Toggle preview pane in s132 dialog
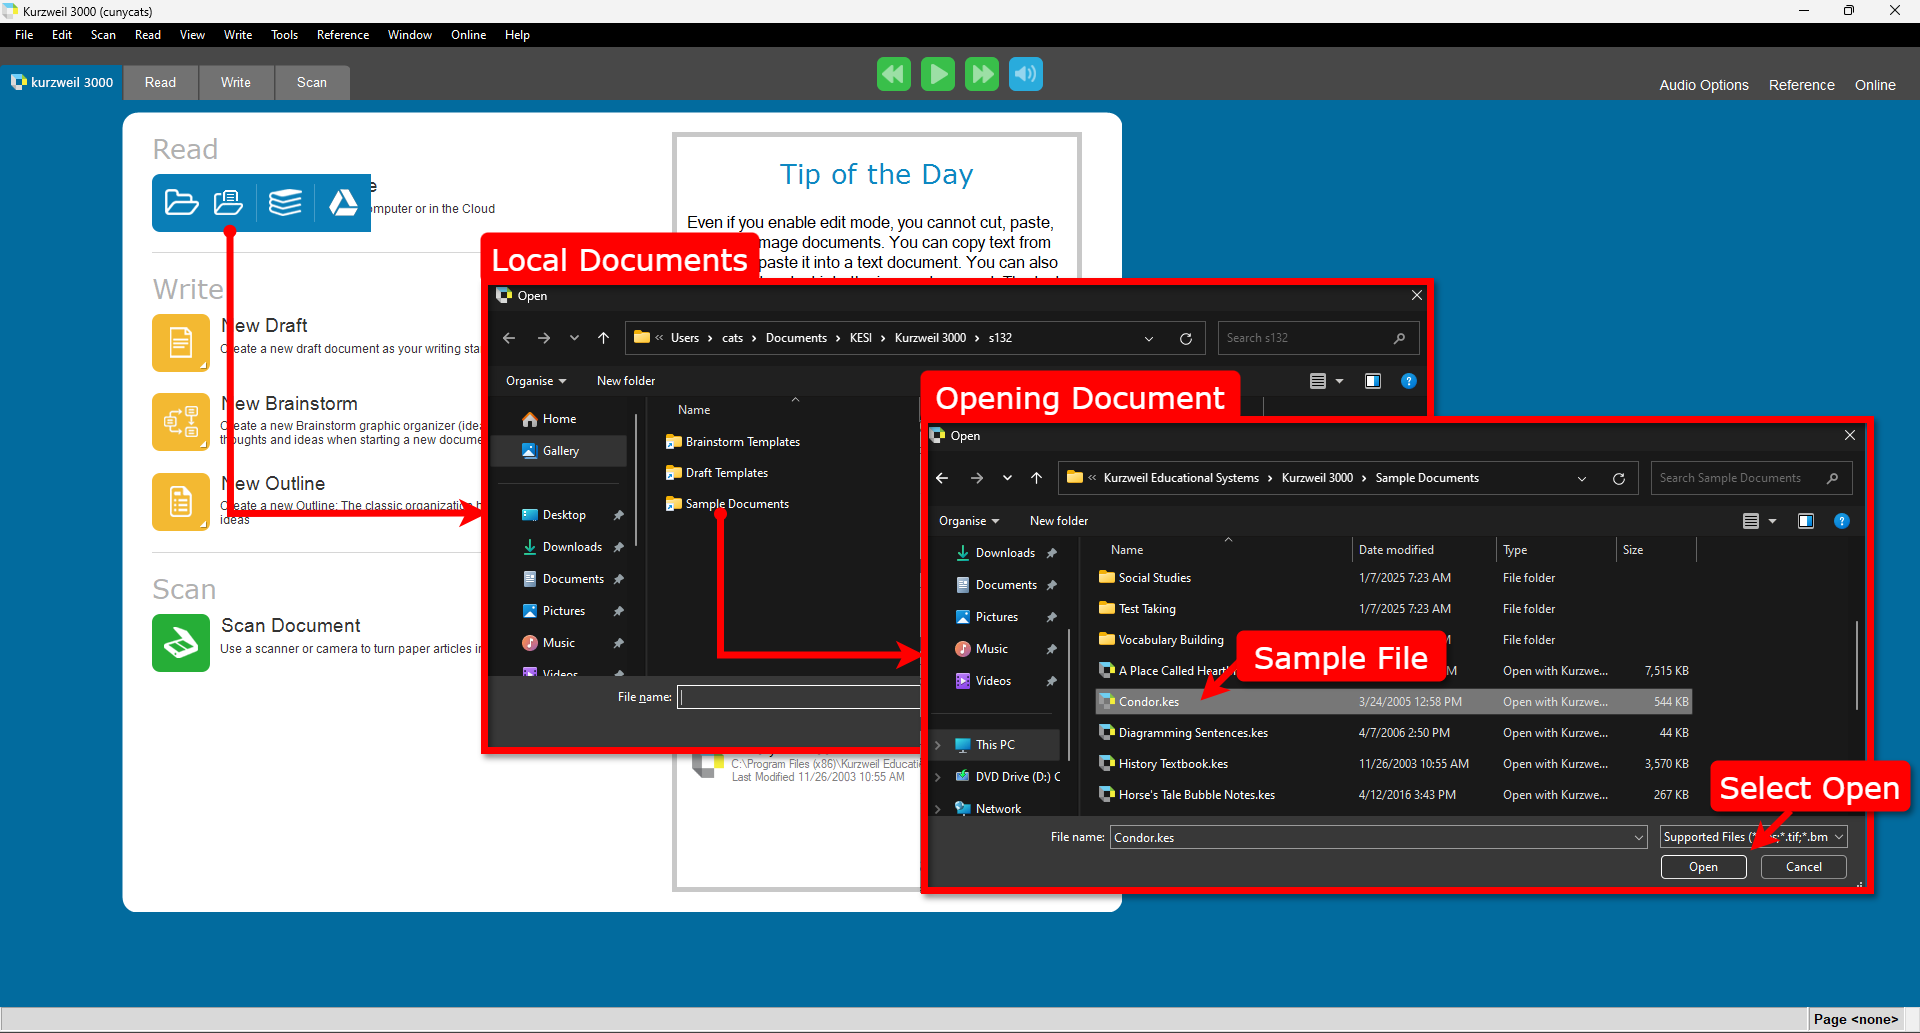 point(1373,381)
